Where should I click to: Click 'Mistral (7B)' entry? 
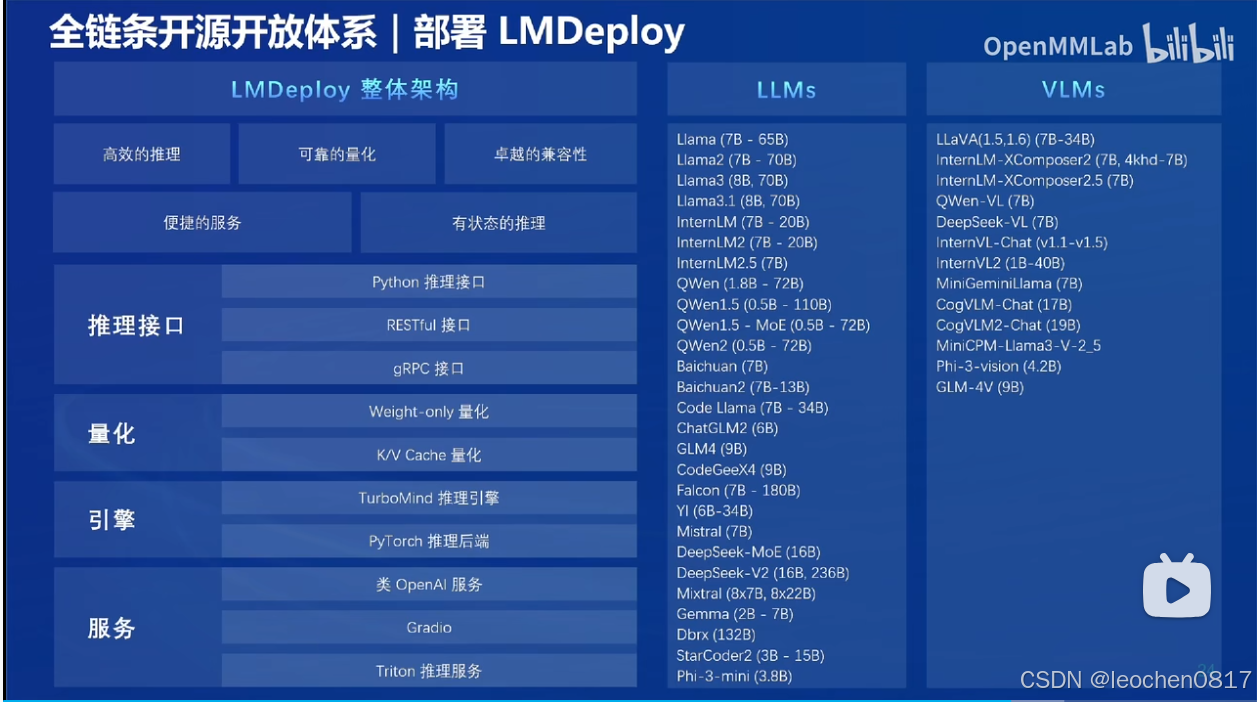714,531
